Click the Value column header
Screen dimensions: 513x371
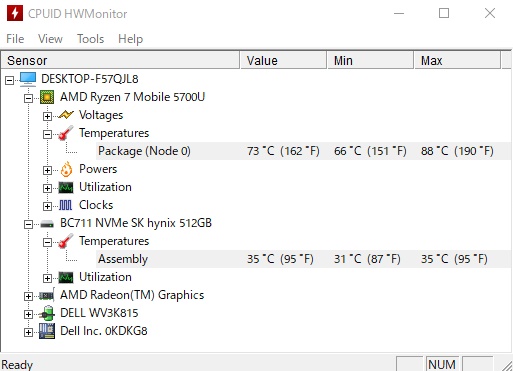(283, 60)
